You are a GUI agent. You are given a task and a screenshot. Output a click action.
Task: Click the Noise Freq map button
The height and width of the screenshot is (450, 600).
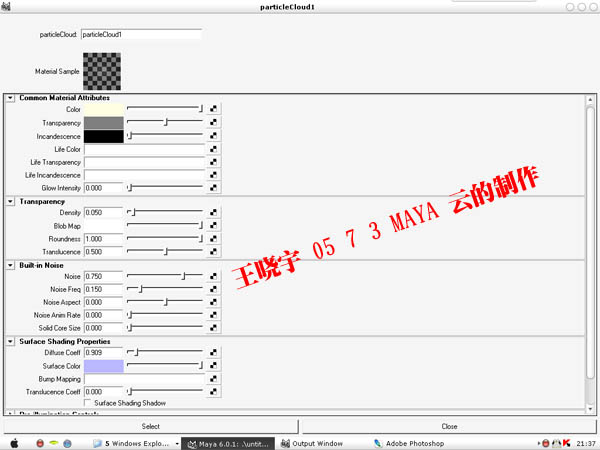point(214,289)
